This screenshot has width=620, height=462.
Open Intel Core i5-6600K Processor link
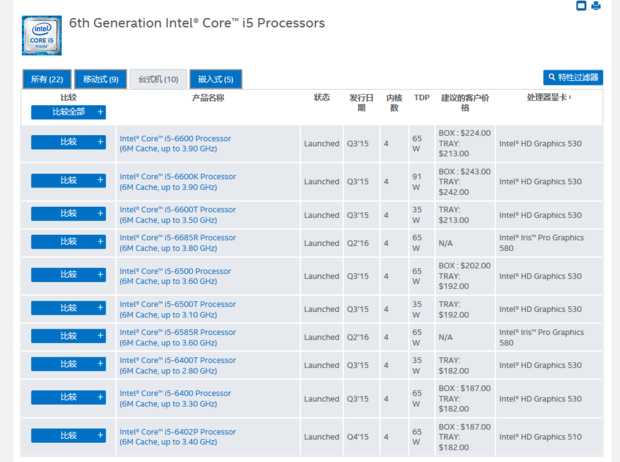click(x=178, y=182)
